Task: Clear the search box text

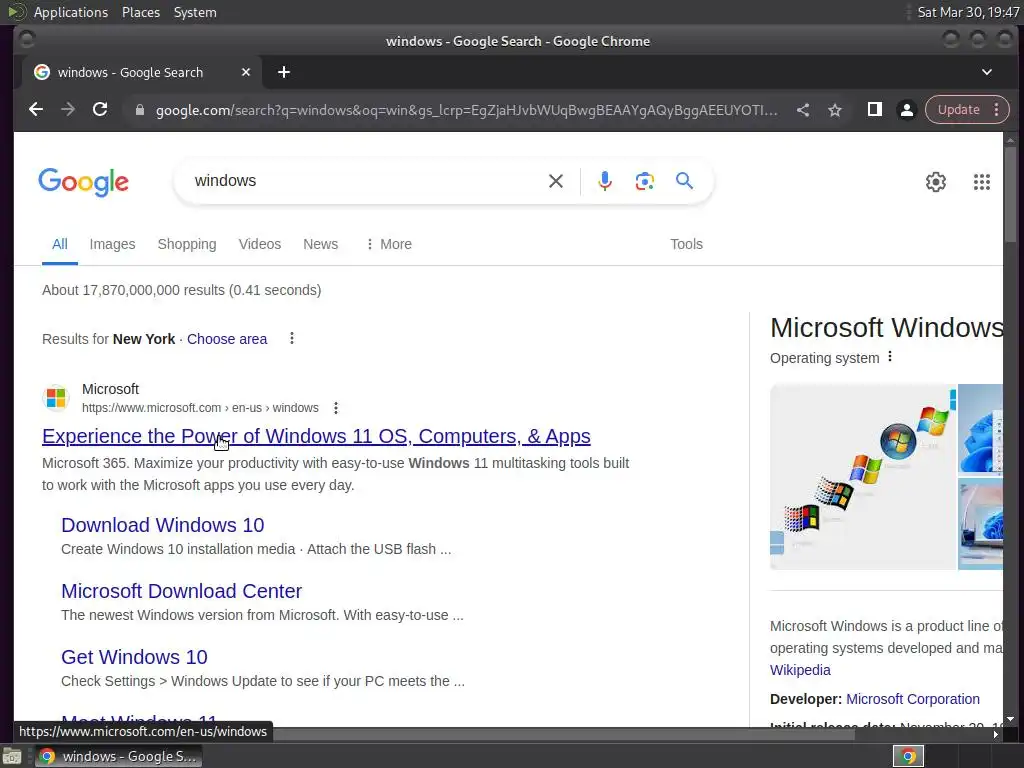Action: (556, 181)
